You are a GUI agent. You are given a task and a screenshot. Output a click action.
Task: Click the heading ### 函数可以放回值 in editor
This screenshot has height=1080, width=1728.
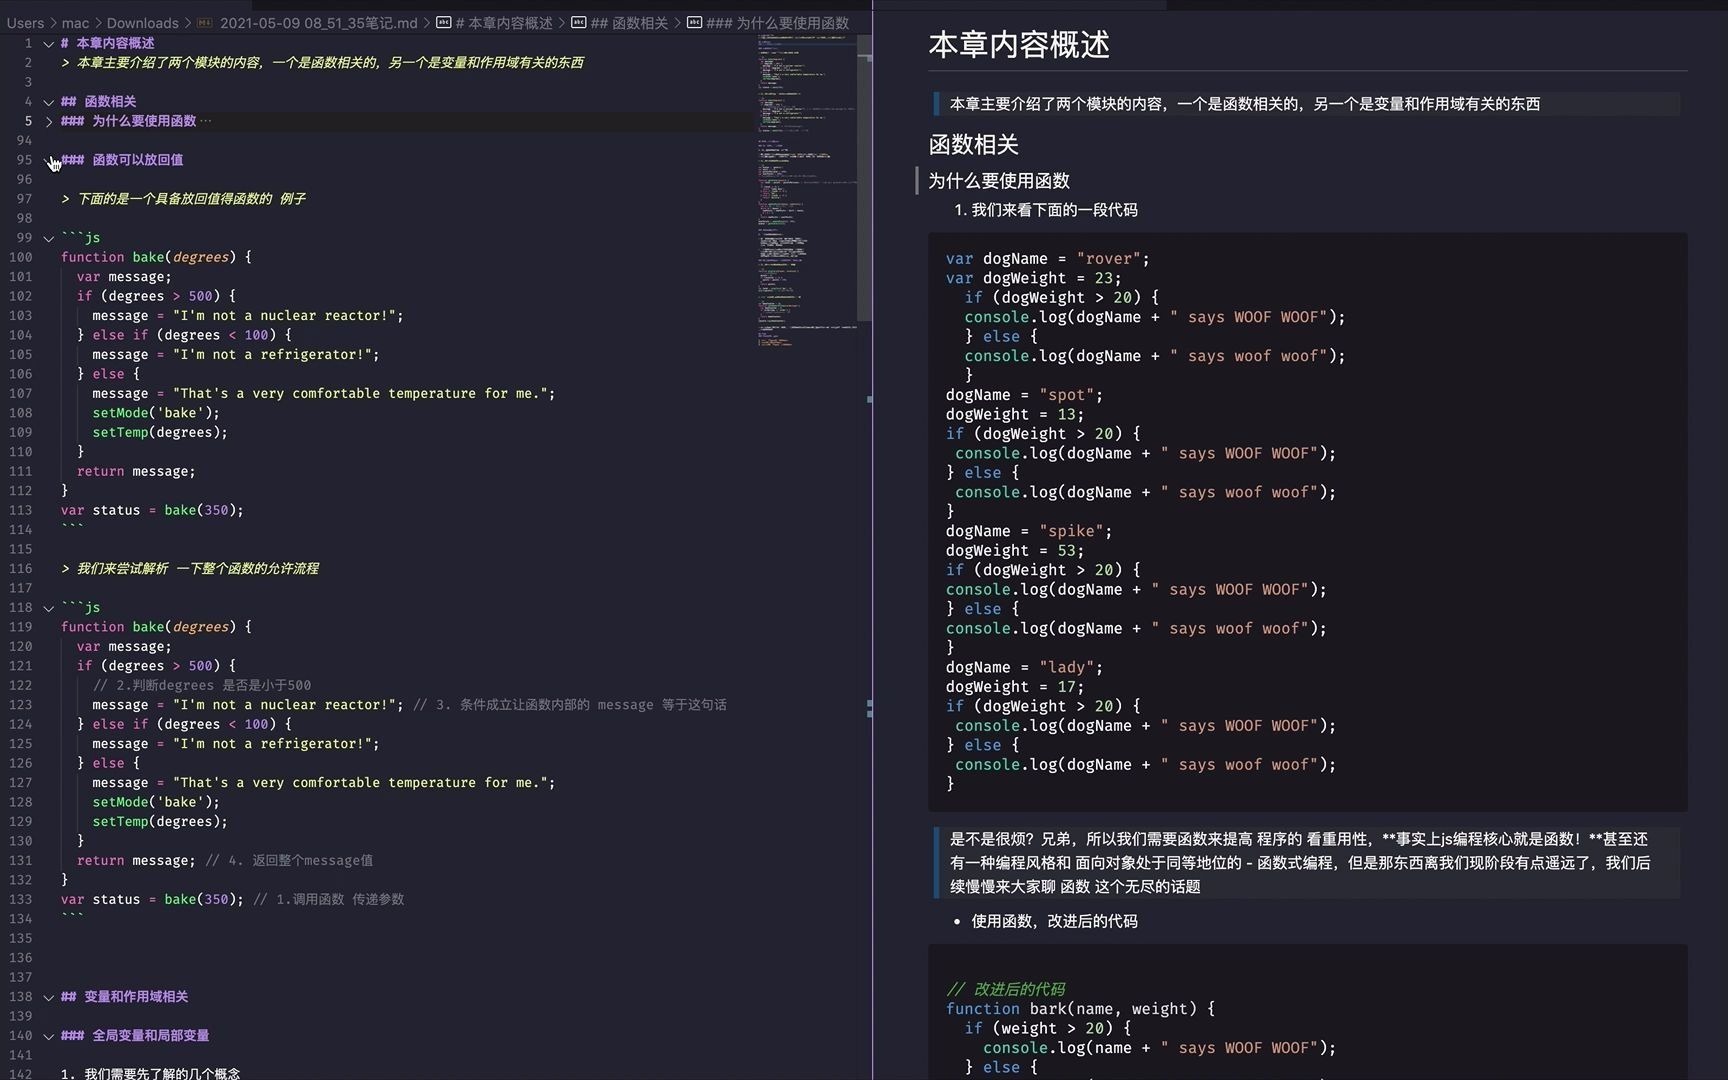(x=122, y=160)
